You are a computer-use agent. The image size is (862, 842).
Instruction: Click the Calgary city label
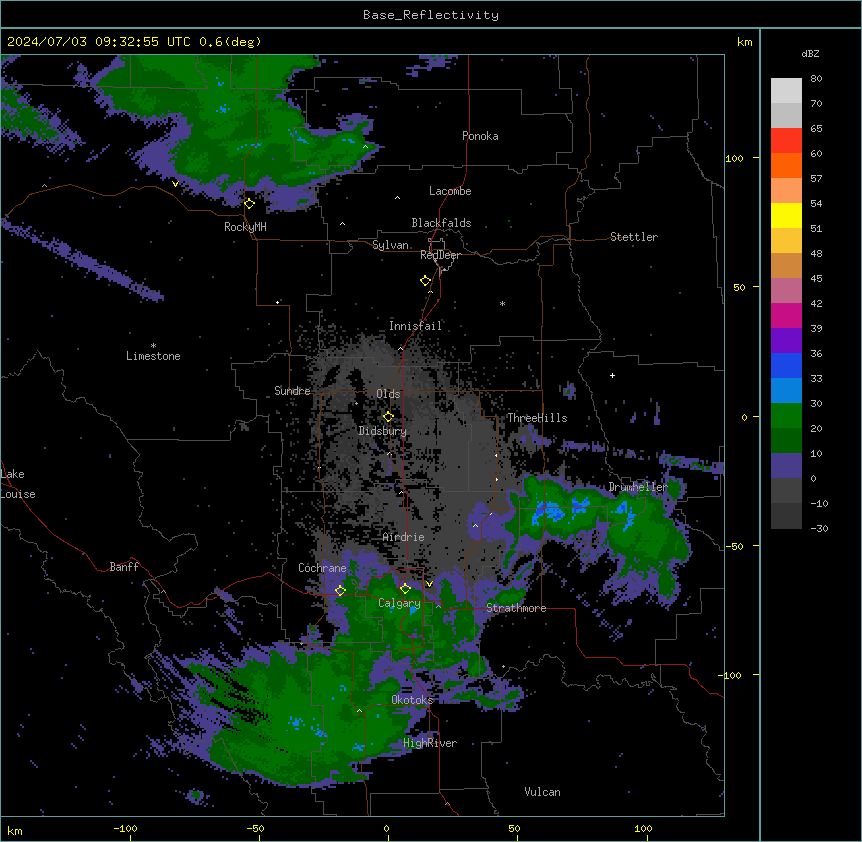pyautogui.click(x=399, y=603)
